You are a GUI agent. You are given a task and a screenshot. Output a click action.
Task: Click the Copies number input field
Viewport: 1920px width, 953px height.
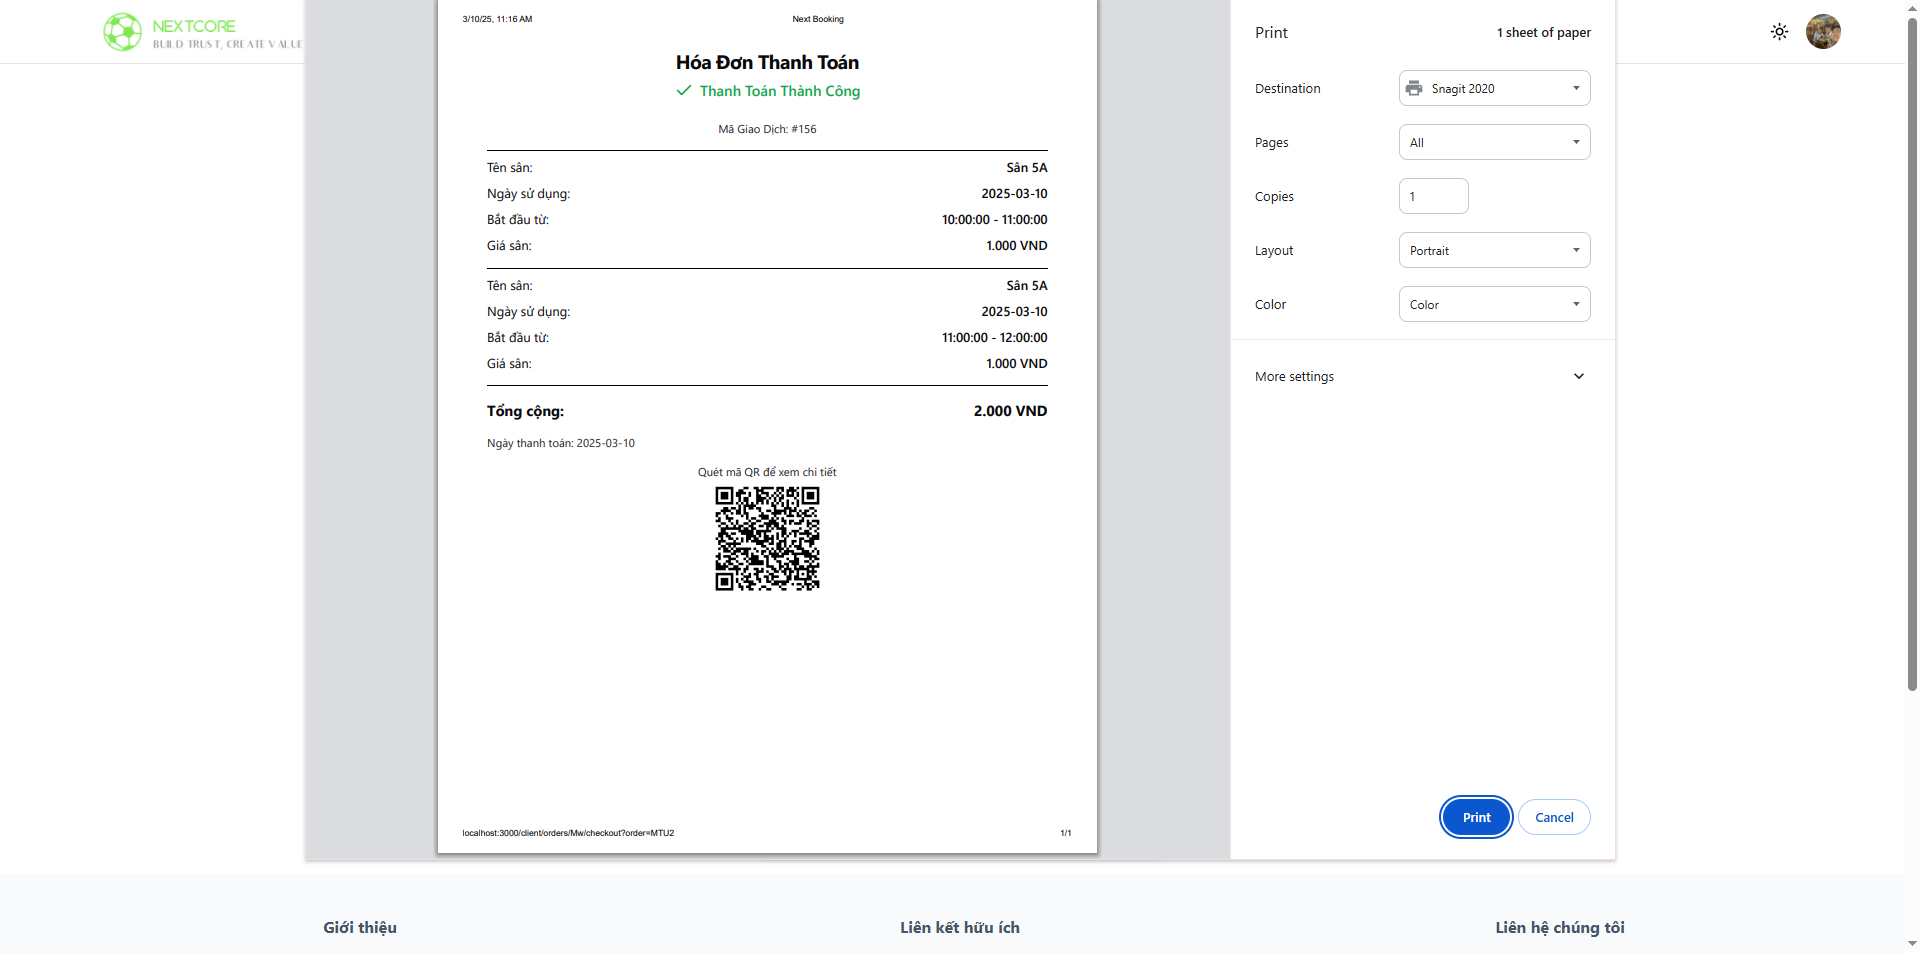coord(1433,197)
